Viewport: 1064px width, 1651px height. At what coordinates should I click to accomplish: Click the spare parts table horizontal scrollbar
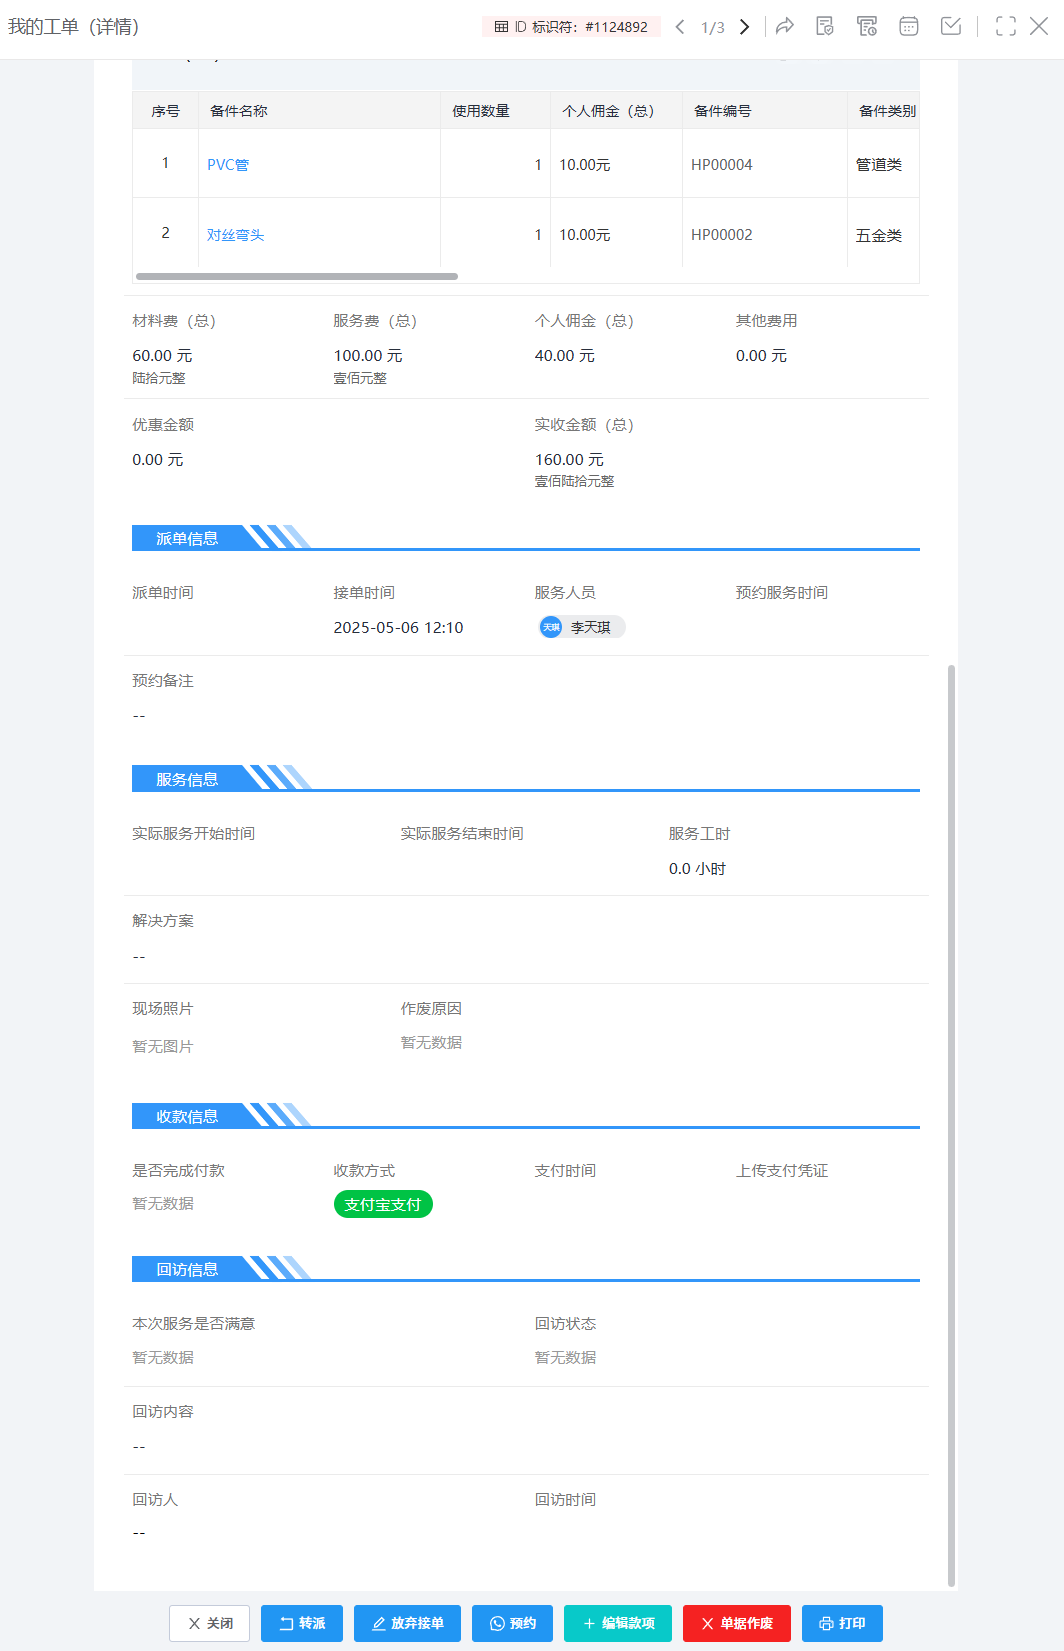297,276
